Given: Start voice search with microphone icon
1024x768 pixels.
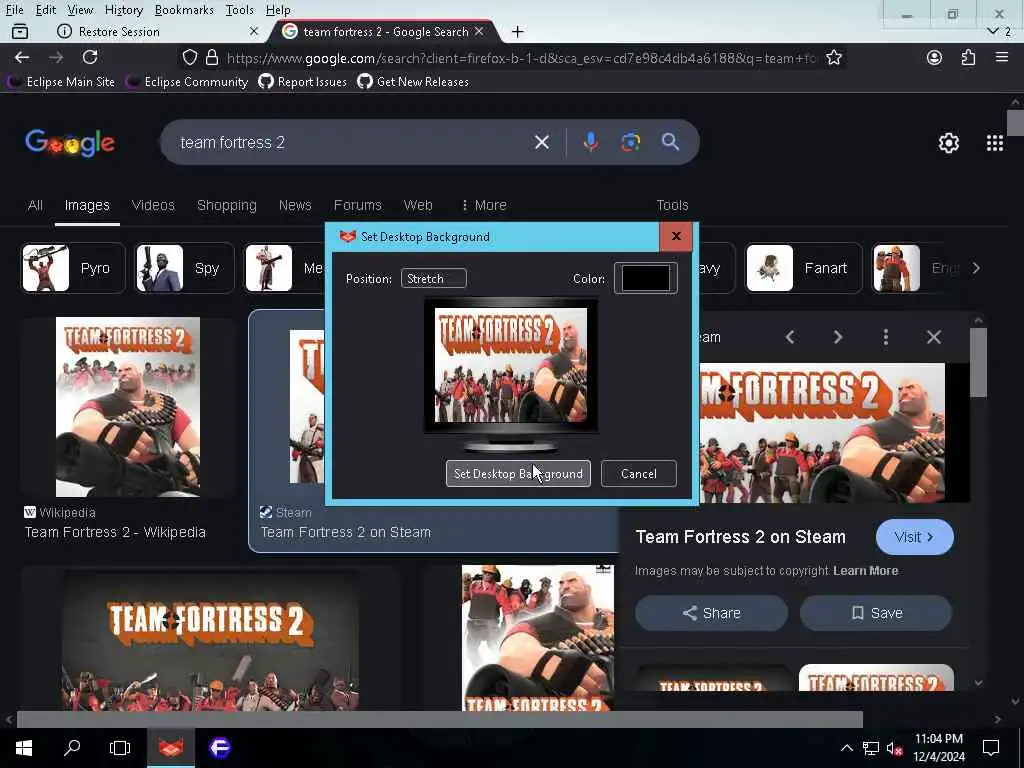Looking at the screenshot, I should point(590,142).
